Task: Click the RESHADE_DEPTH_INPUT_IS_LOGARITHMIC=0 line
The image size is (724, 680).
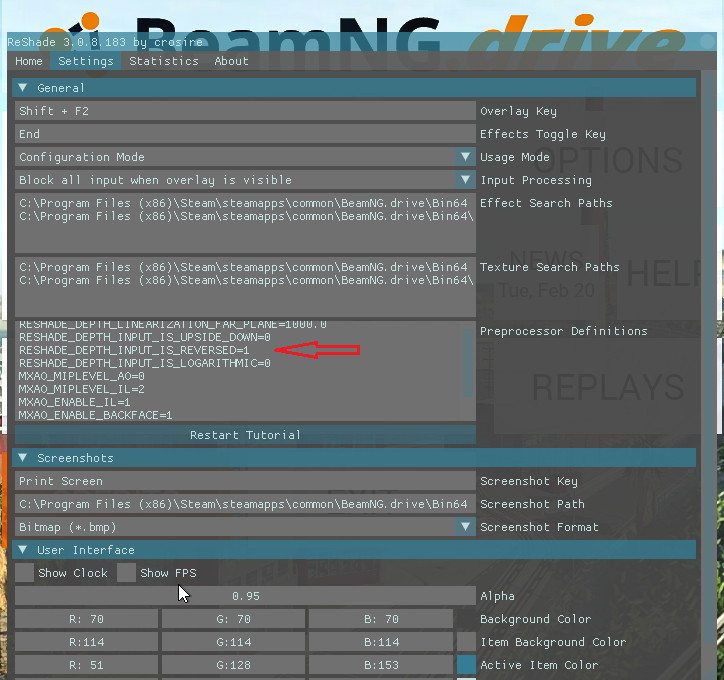Action: click(x=145, y=363)
